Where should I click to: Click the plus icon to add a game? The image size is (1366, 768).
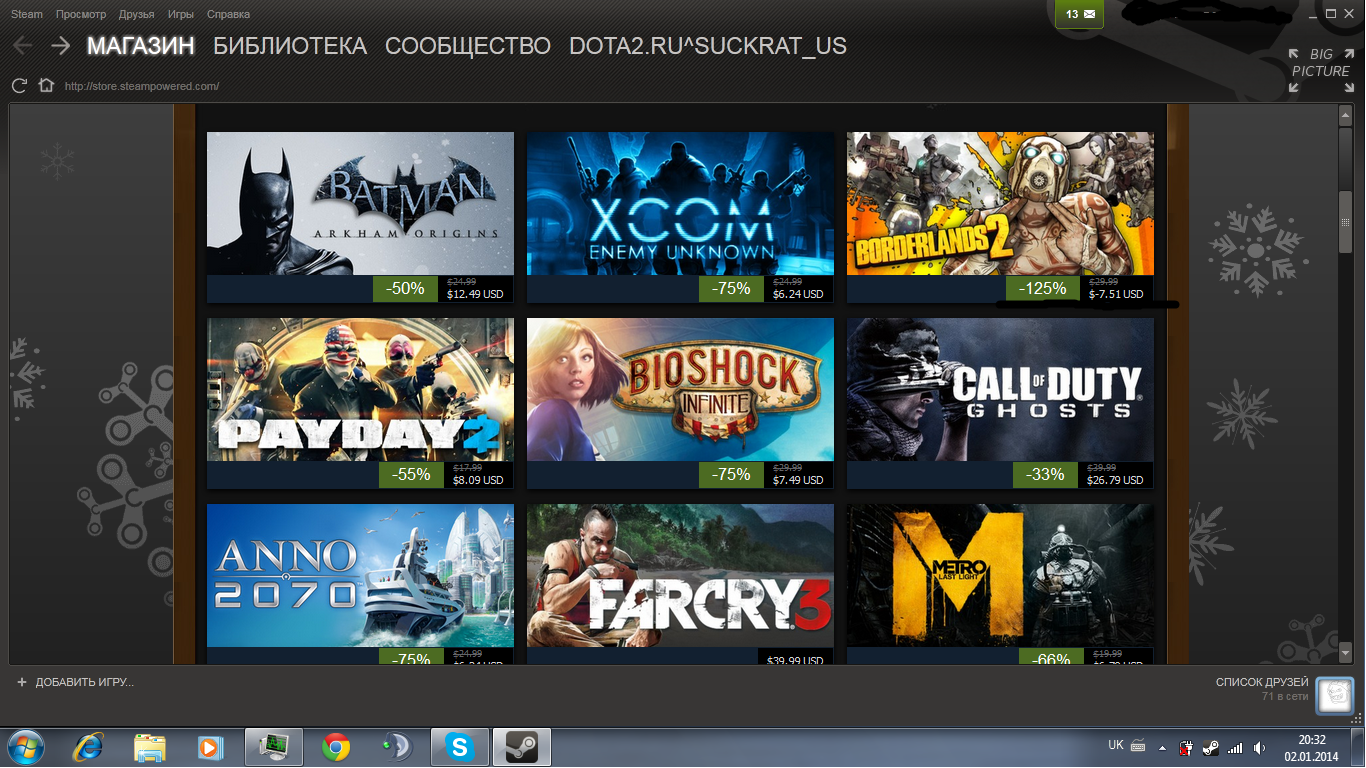click(x=22, y=682)
